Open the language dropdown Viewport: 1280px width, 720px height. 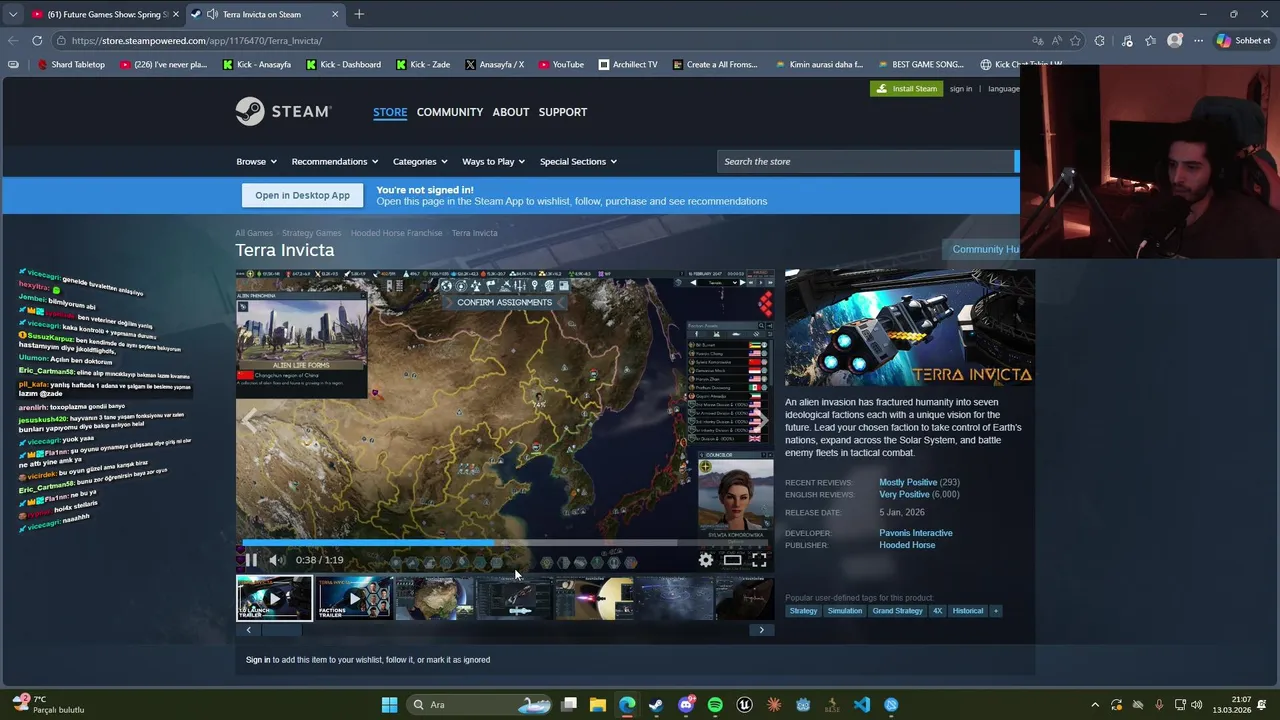click(1004, 89)
